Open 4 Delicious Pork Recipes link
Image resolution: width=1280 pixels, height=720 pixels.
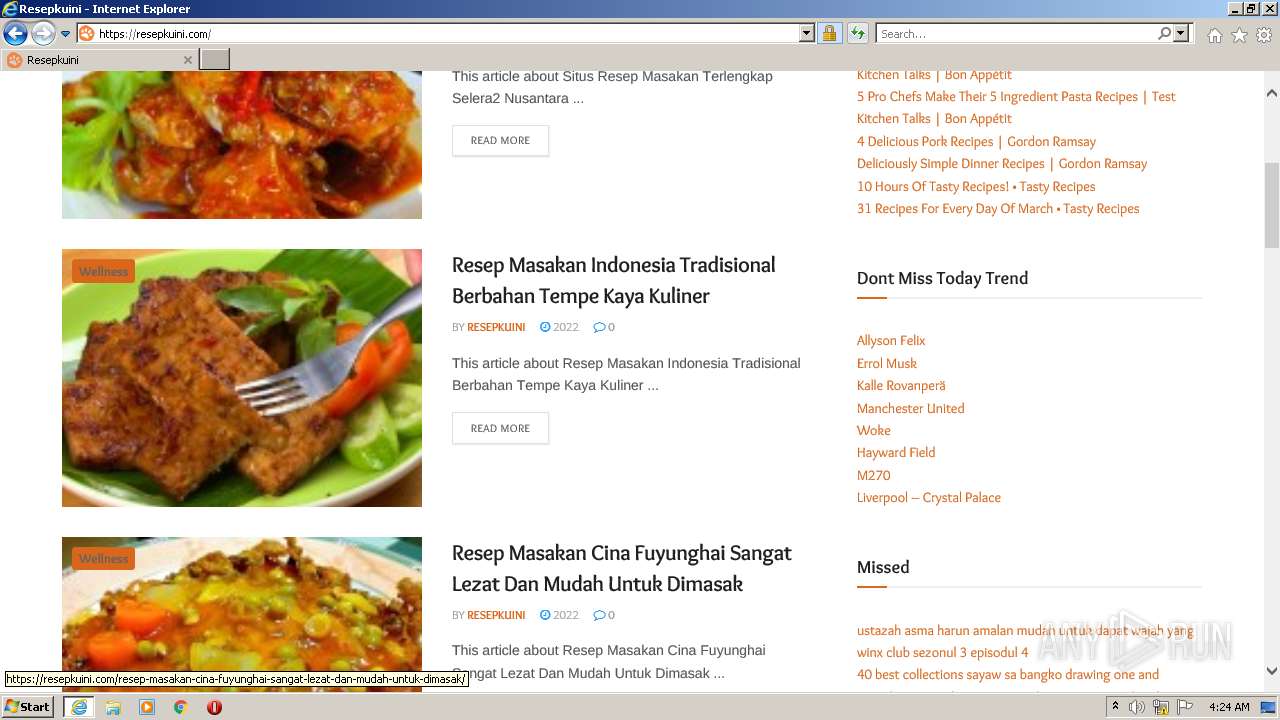(976, 142)
